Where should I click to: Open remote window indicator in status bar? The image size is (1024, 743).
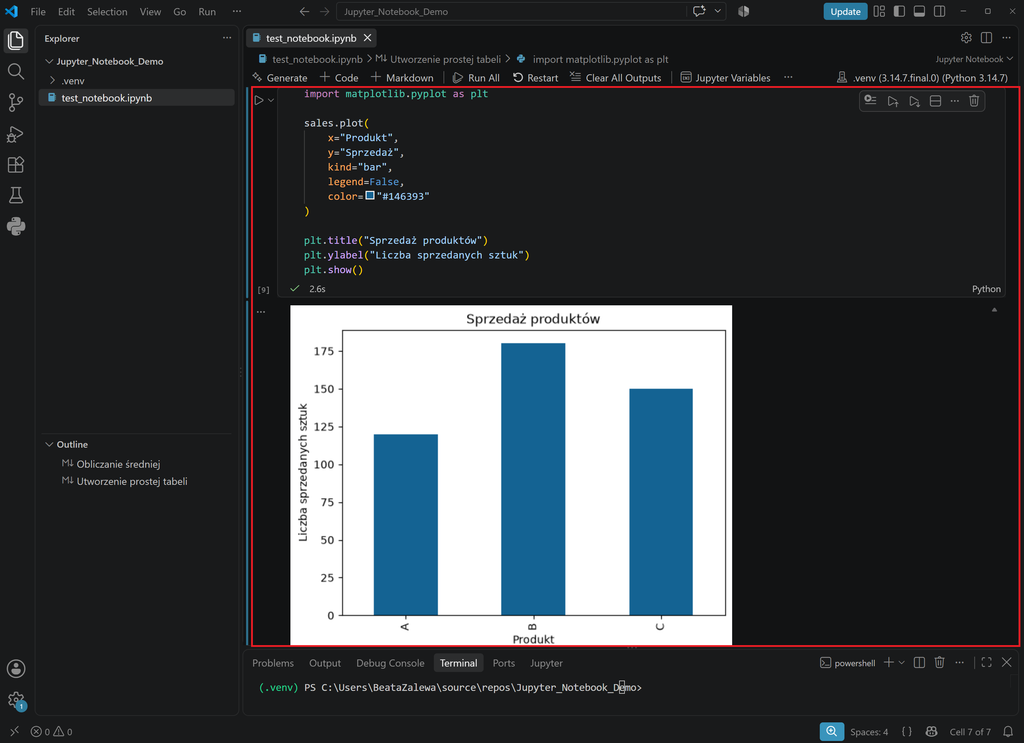coord(14,731)
